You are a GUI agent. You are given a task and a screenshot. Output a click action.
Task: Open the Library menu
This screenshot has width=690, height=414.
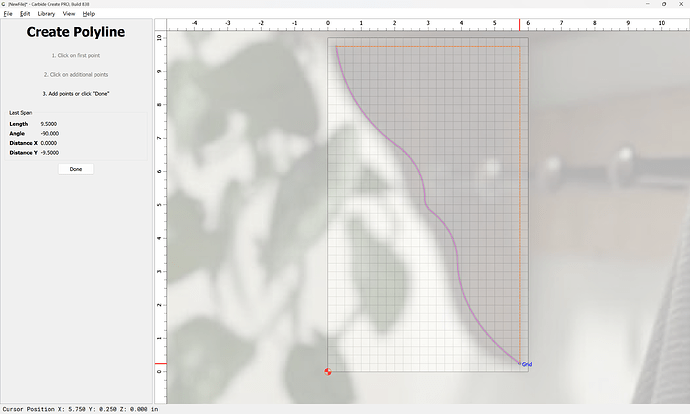pyautogui.click(x=46, y=14)
